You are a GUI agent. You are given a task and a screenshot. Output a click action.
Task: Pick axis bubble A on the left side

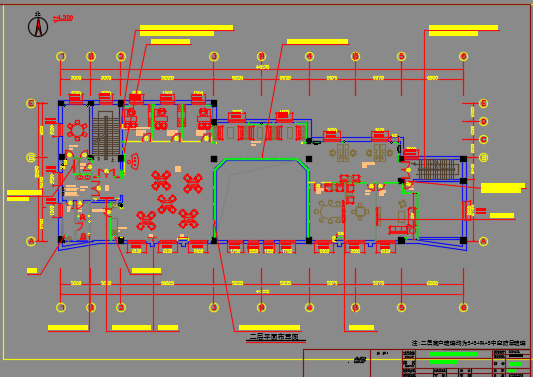31,241
